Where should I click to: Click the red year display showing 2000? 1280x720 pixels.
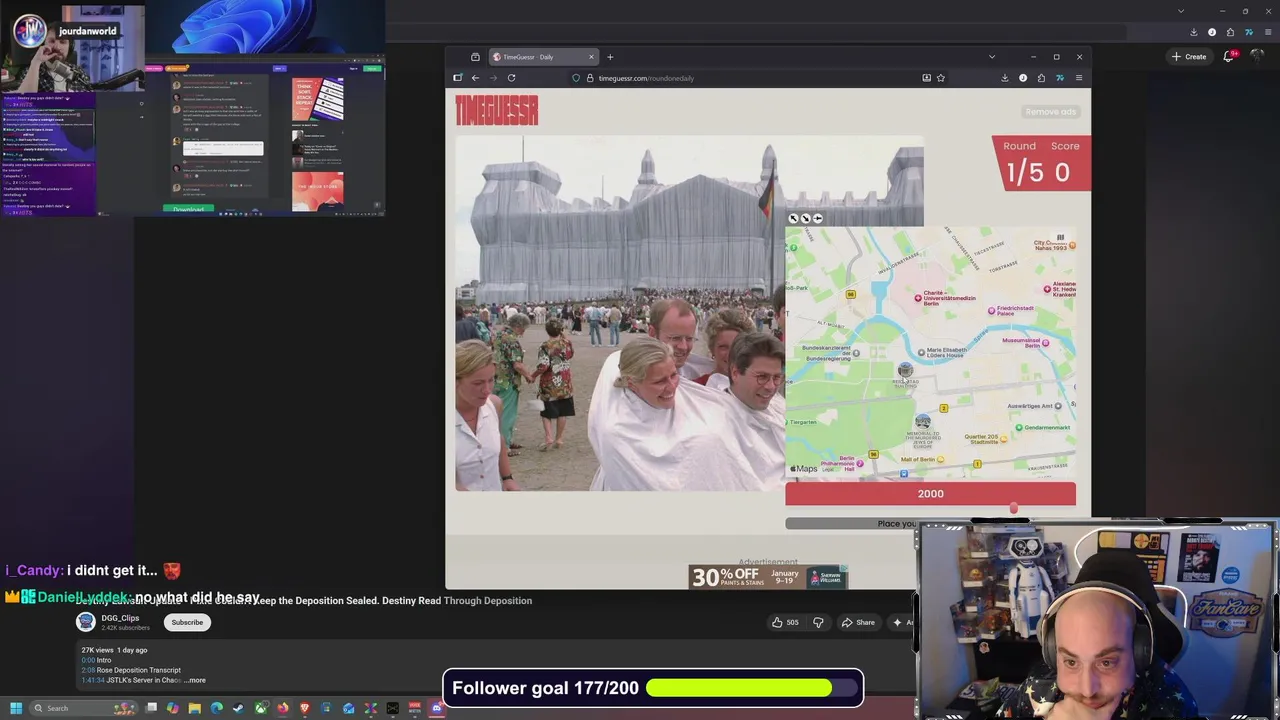pos(930,494)
